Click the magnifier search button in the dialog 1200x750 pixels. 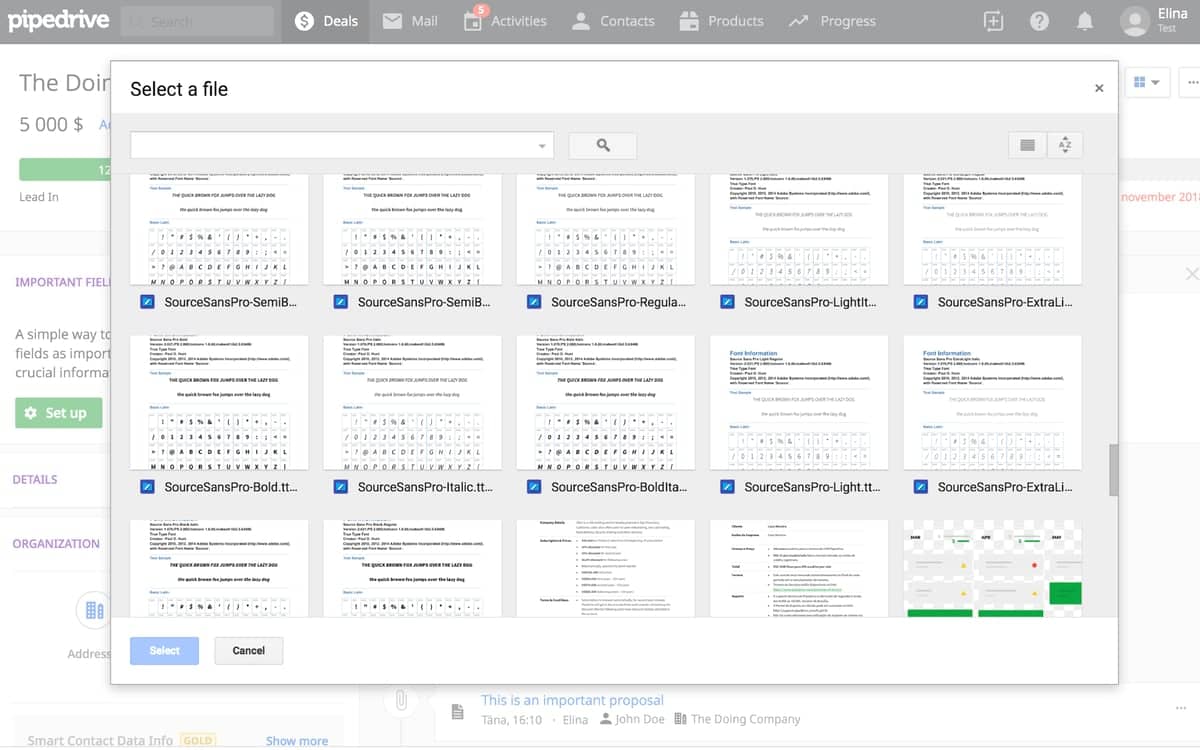[x=602, y=145]
